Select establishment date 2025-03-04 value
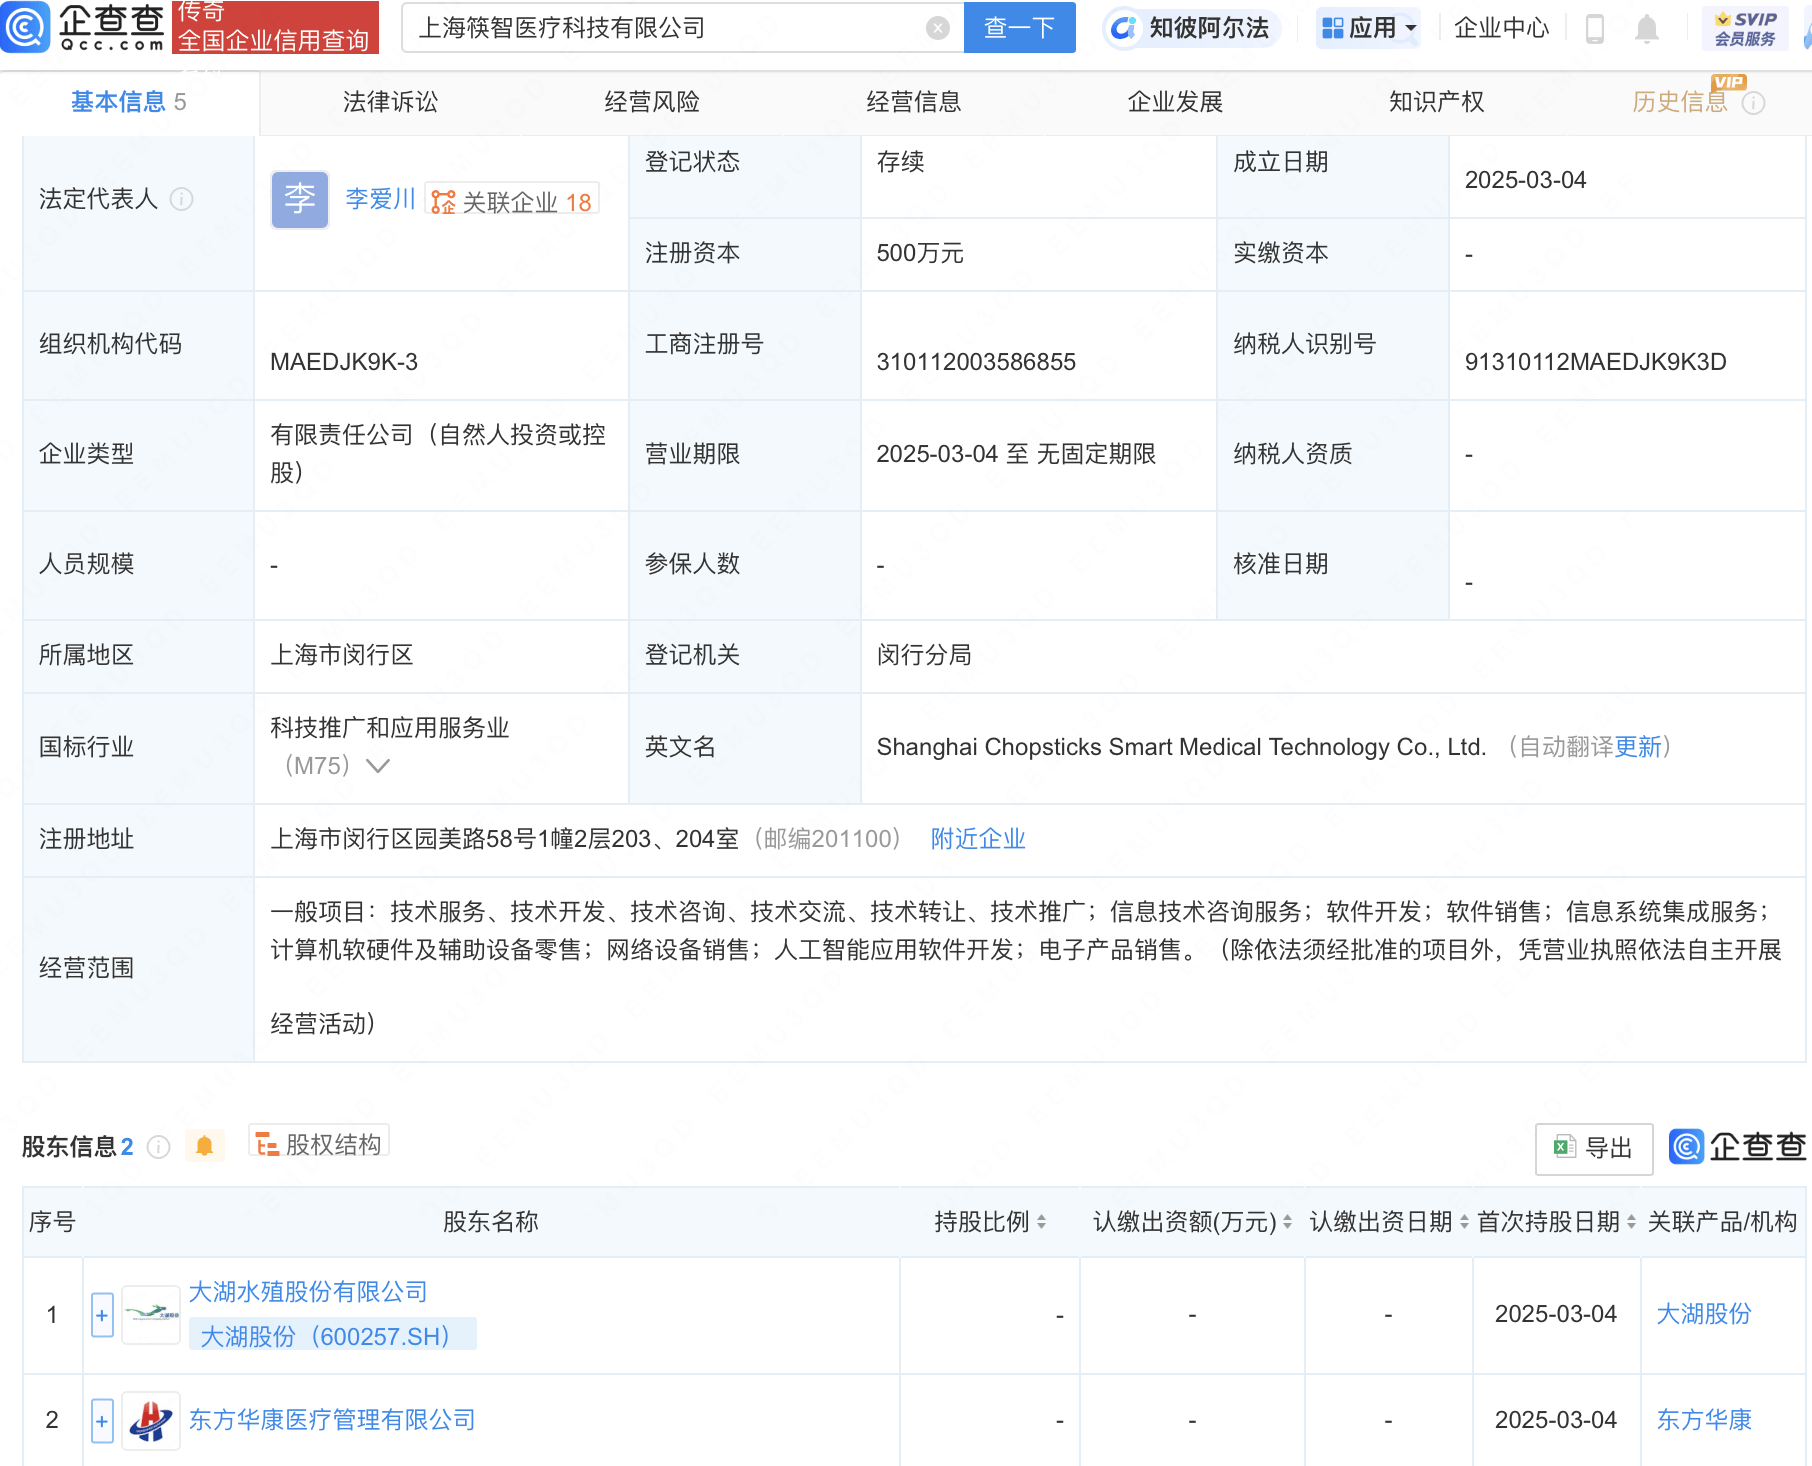The image size is (1812, 1466). (x=1526, y=180)
